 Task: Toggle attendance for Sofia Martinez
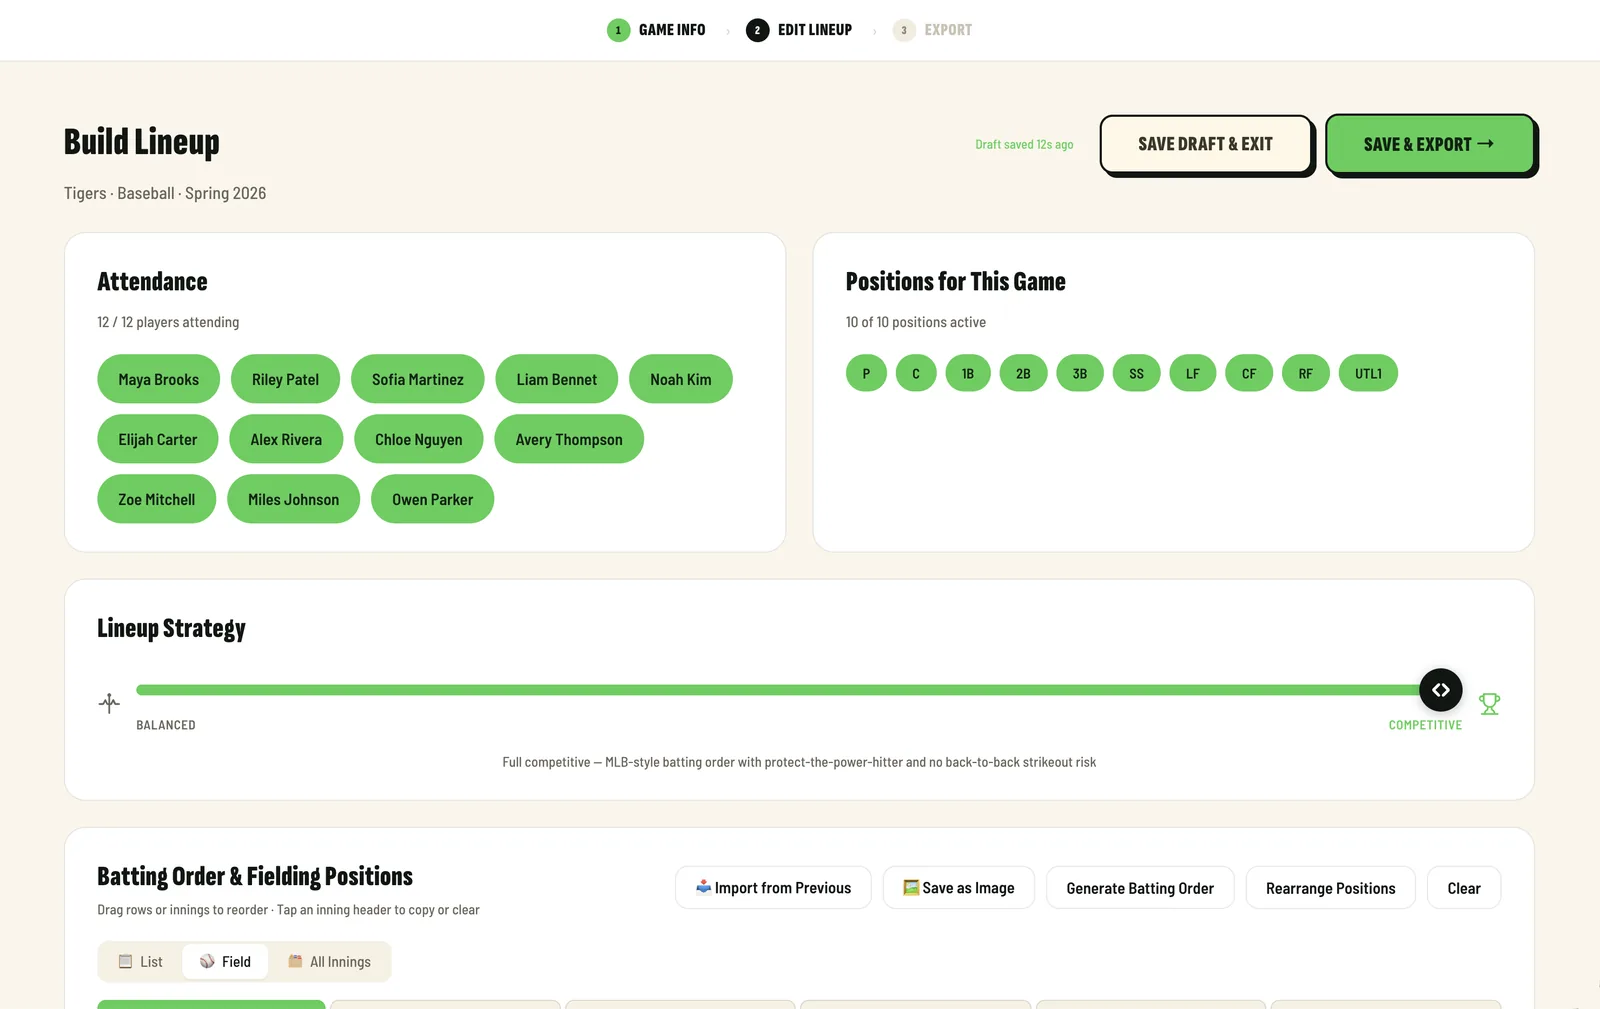(x=418, y=379)
